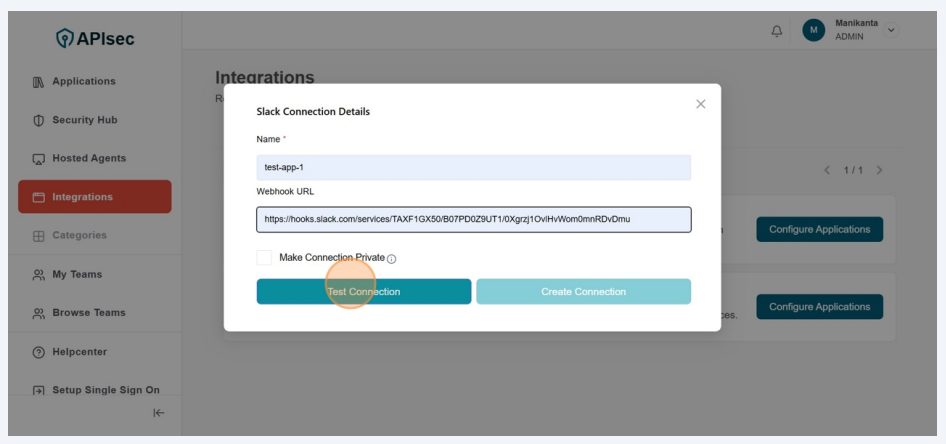Click the notification bell icon
Screen dimensions: 946x444
click(777, 30)
